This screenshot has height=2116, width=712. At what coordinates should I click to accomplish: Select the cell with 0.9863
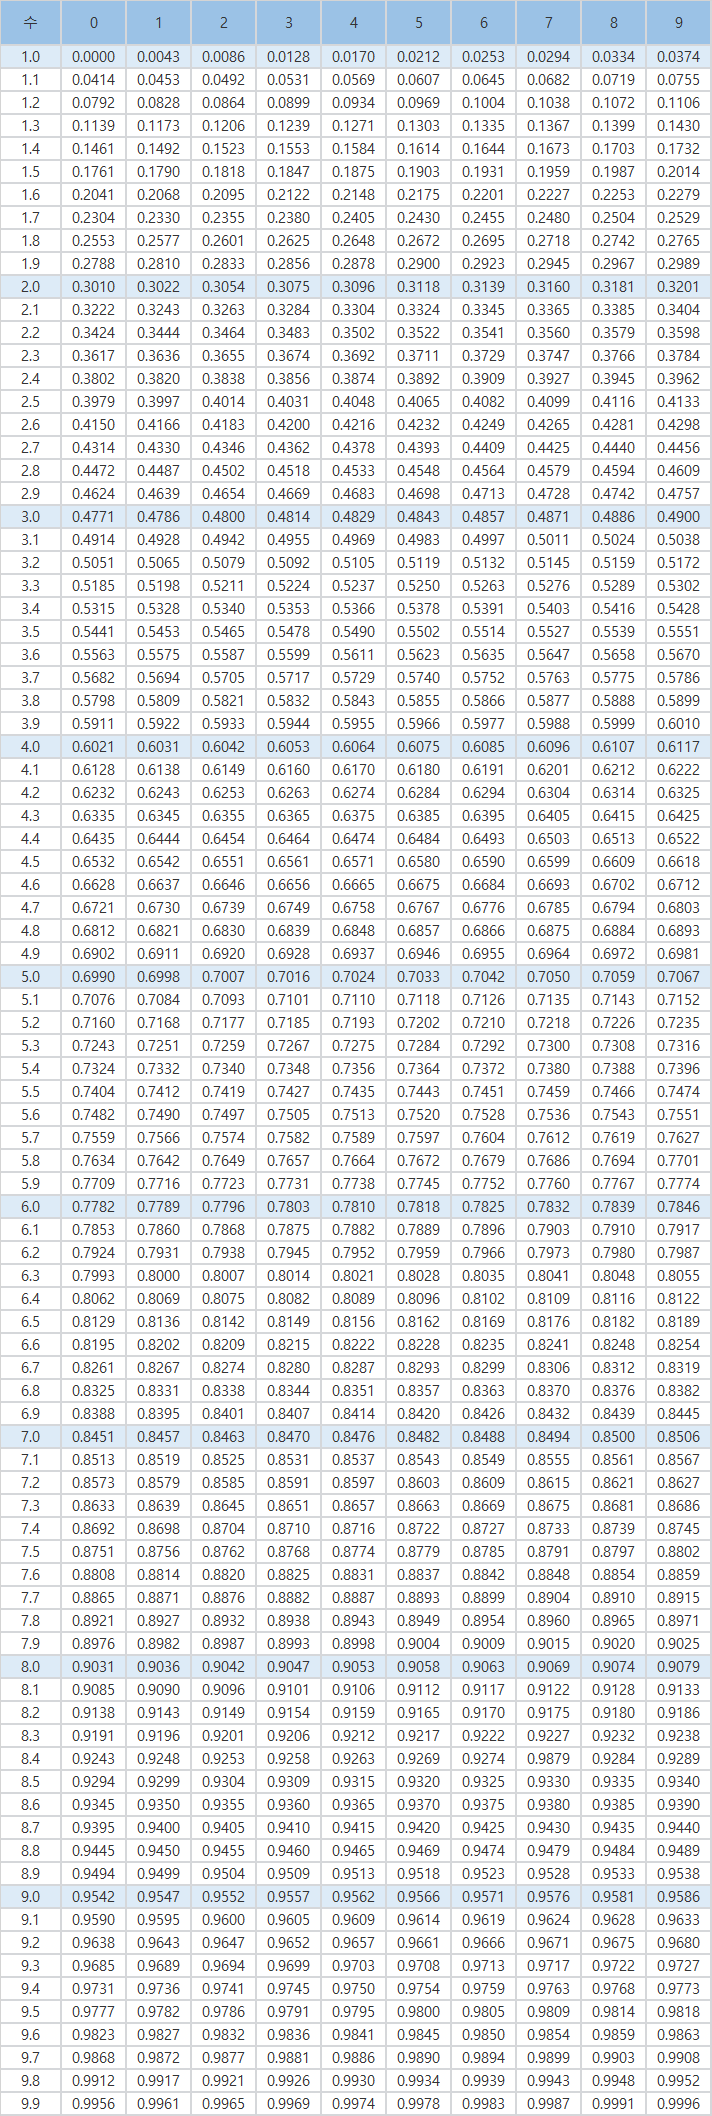(x=679, y=2035)
